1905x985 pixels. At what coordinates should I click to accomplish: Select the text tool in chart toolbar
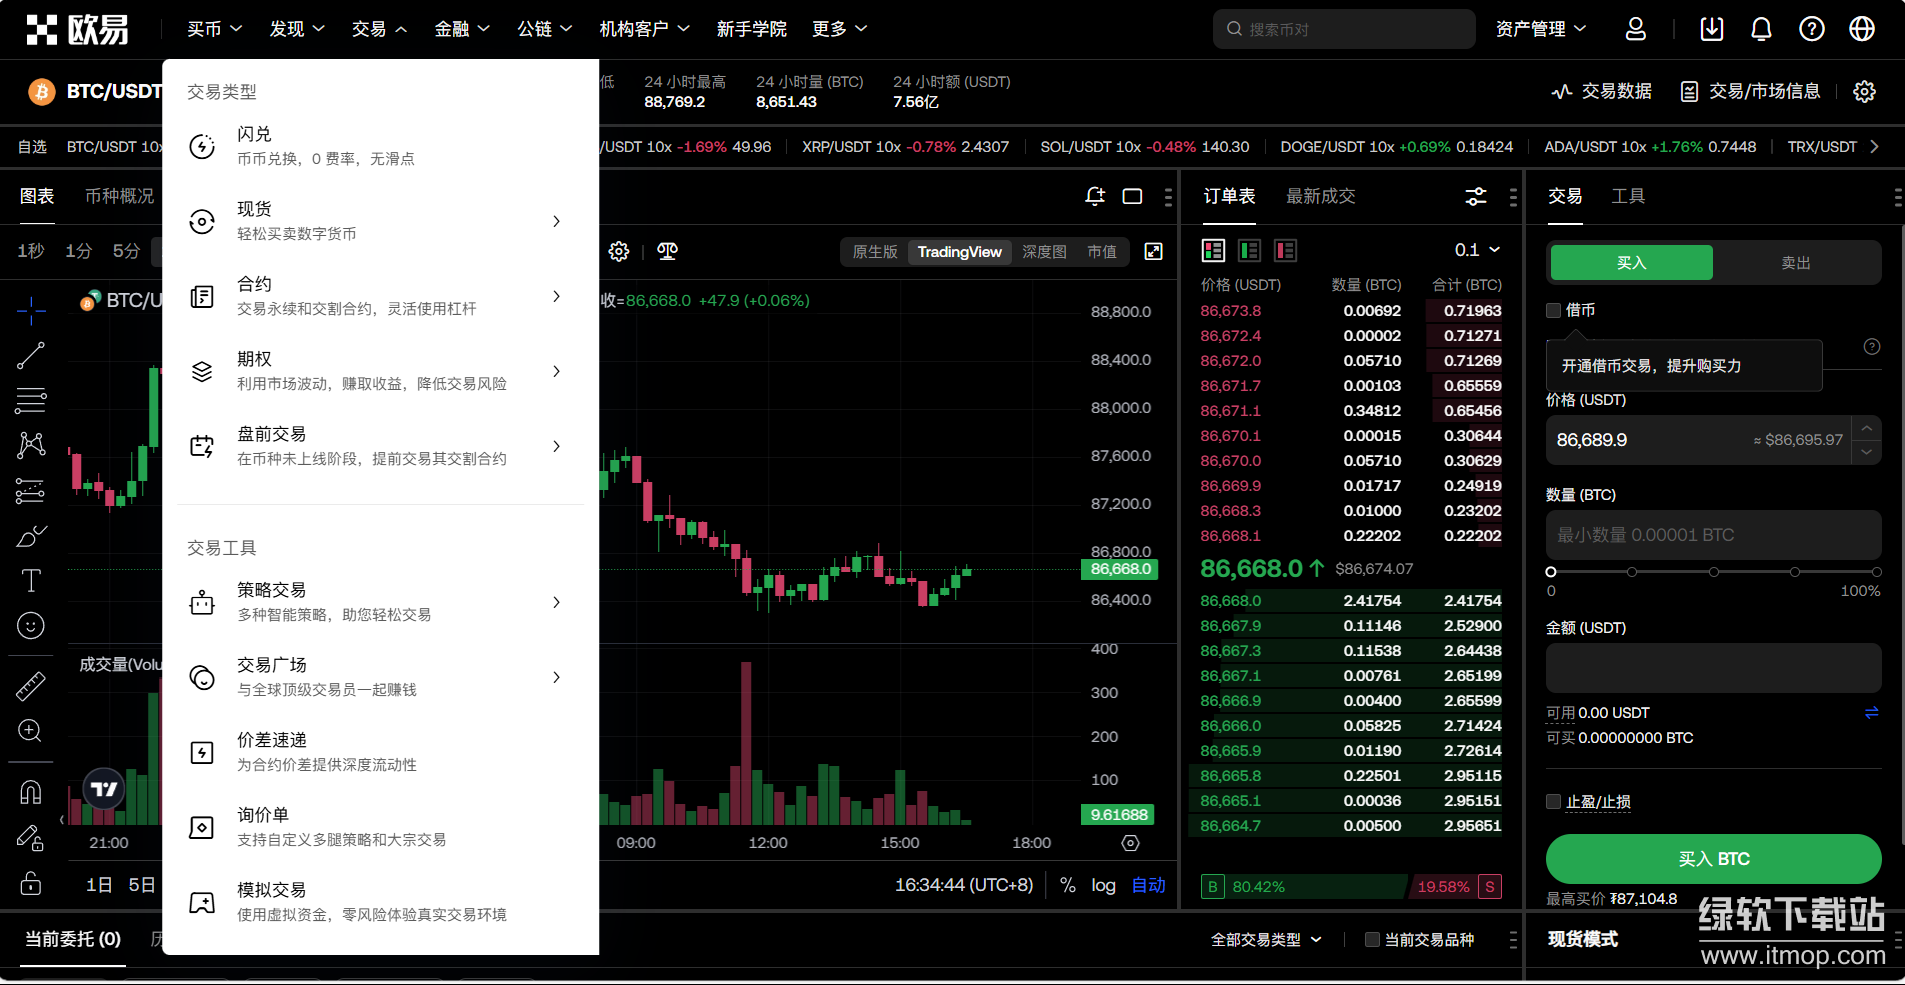(x=31, y=580)
